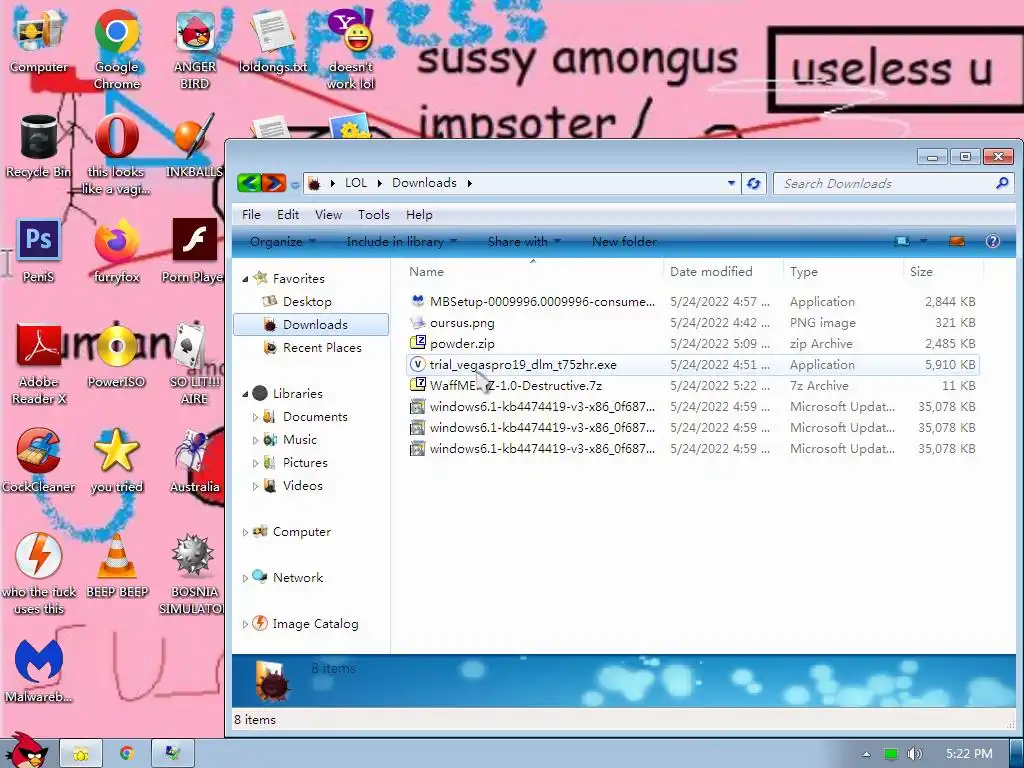The height and width of the screenshot is (768, 1024).
Task: Select the BOSNIA SIMULATOR minesweeper icon
Action: (x=192, y=573)
